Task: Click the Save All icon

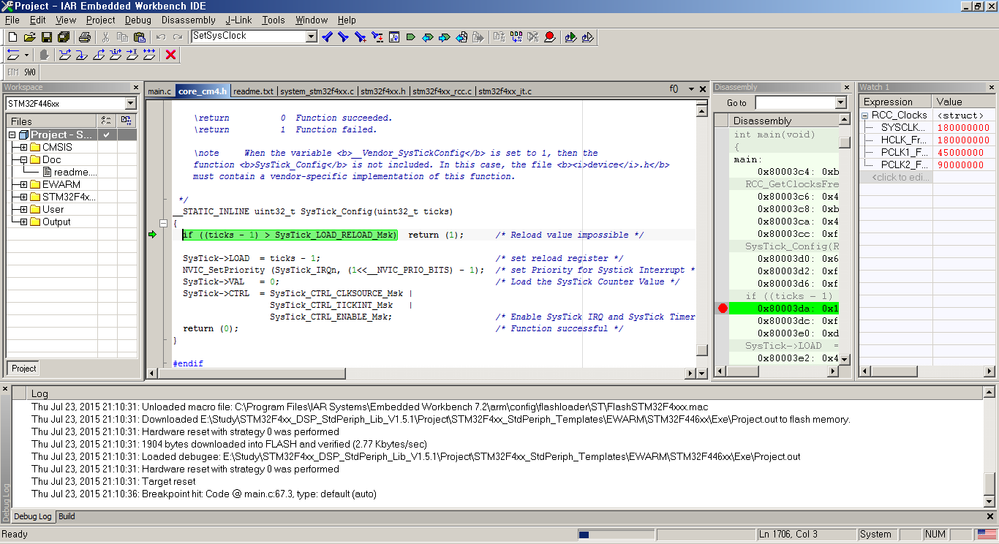Action: click(63, 38)
